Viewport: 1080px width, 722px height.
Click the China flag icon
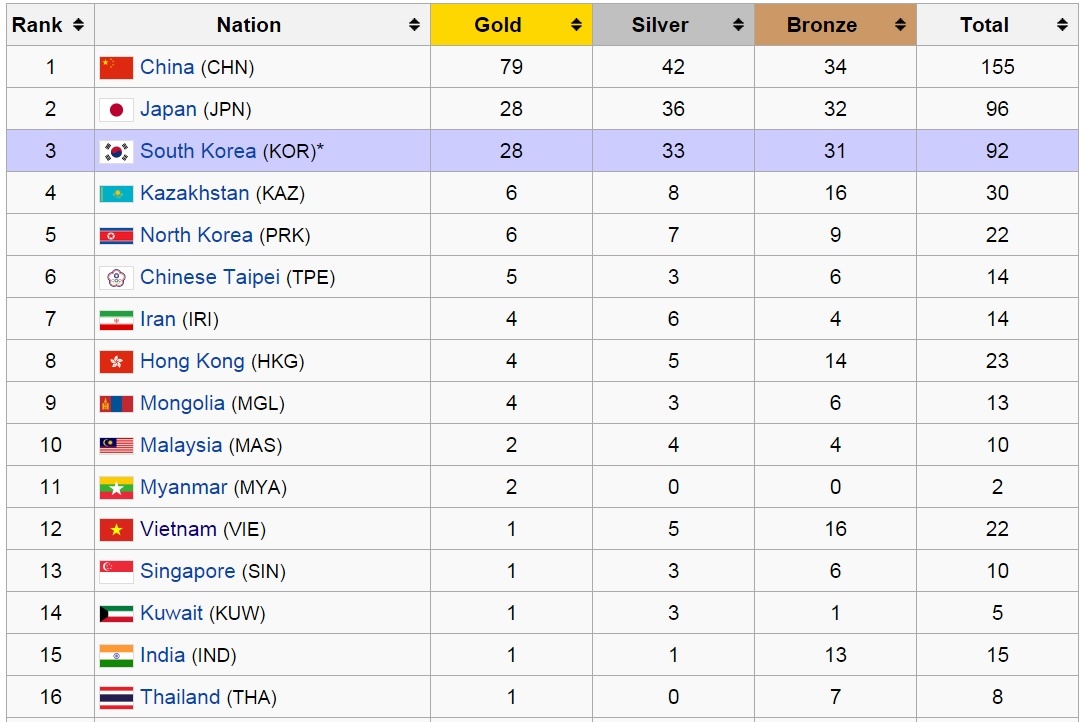(116, 68)
